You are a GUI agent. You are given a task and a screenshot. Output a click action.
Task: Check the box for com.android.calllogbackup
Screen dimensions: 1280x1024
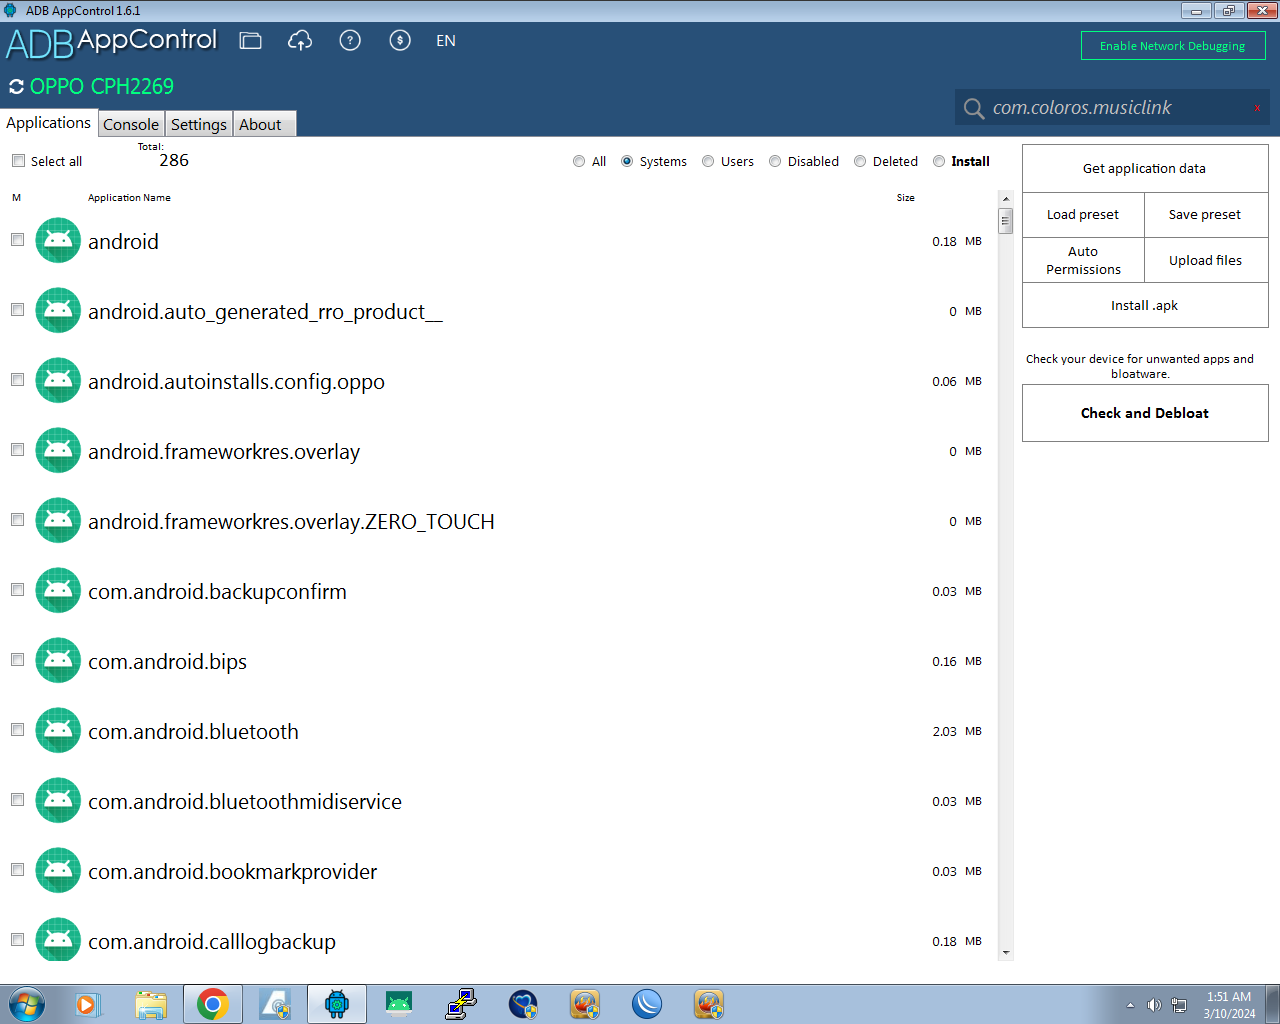coord(17,940)
